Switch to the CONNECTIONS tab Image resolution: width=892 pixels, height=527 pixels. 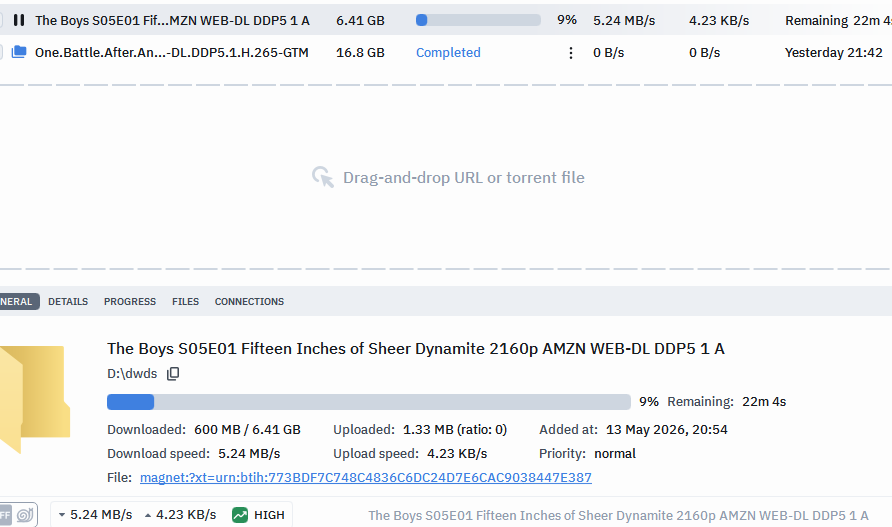pyautogui.click(x=249, y=302)
